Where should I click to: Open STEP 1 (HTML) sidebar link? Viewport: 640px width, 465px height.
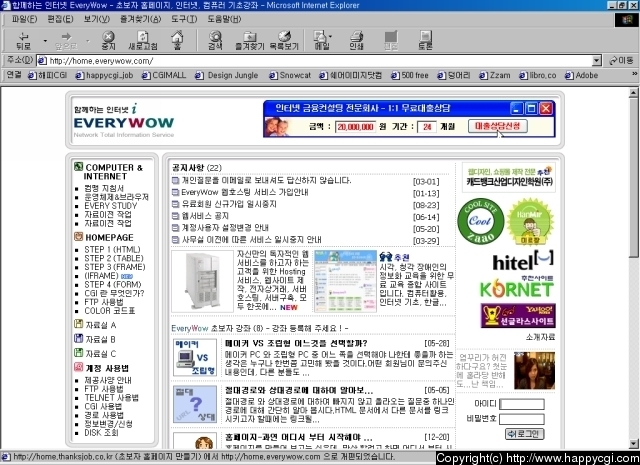112,249
